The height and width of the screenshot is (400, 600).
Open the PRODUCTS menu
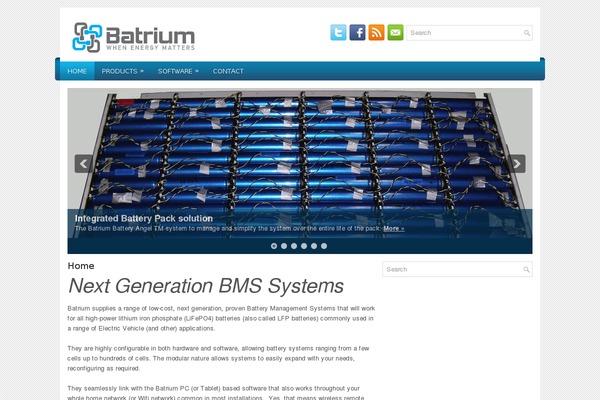[x=122, y=71]
